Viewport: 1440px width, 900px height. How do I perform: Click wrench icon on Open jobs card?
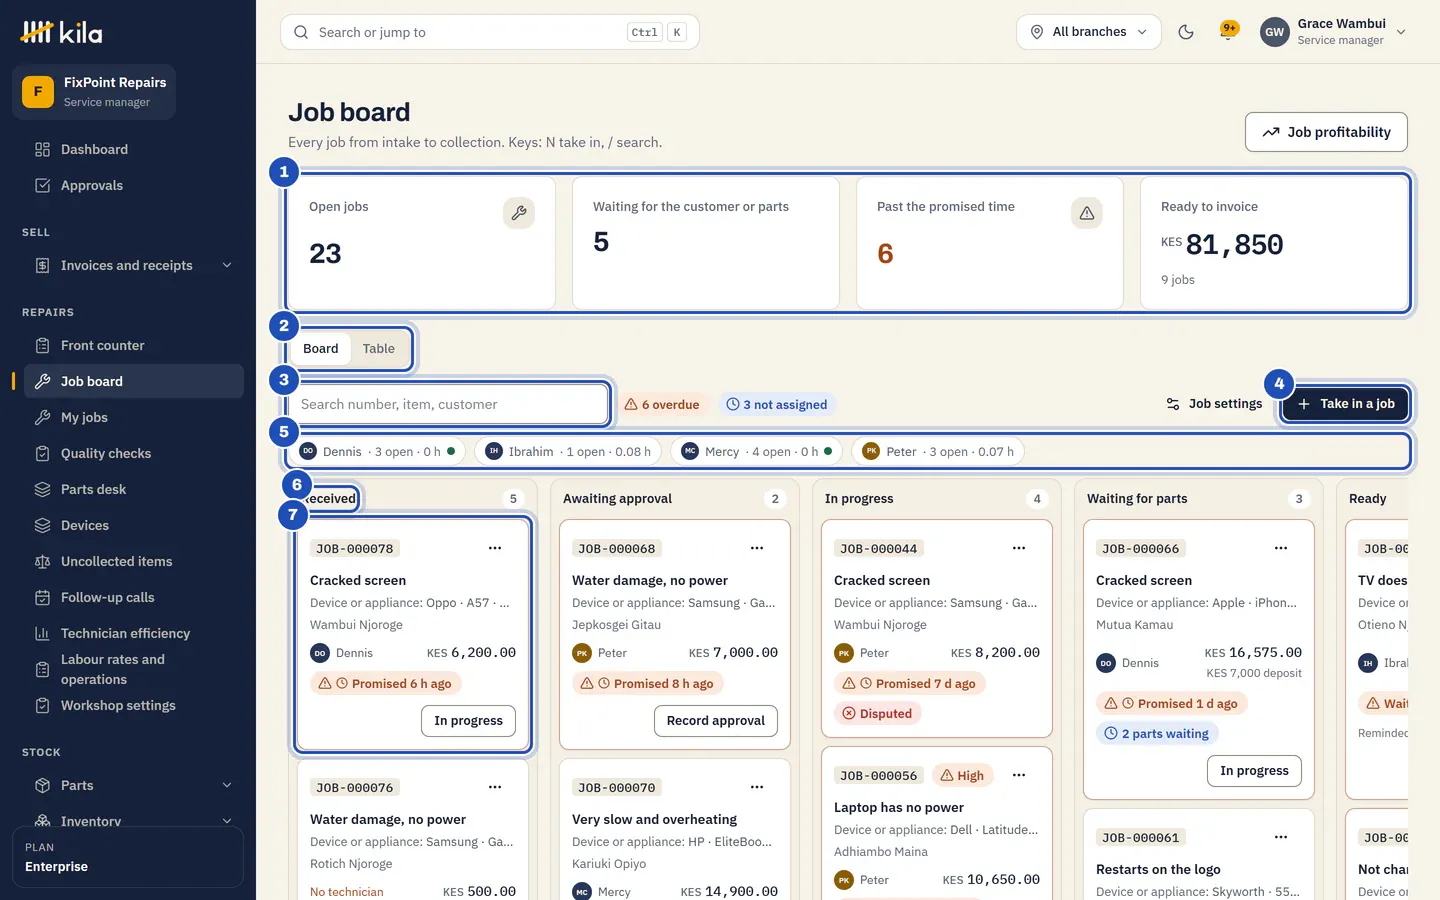click(x=518, y=212)
